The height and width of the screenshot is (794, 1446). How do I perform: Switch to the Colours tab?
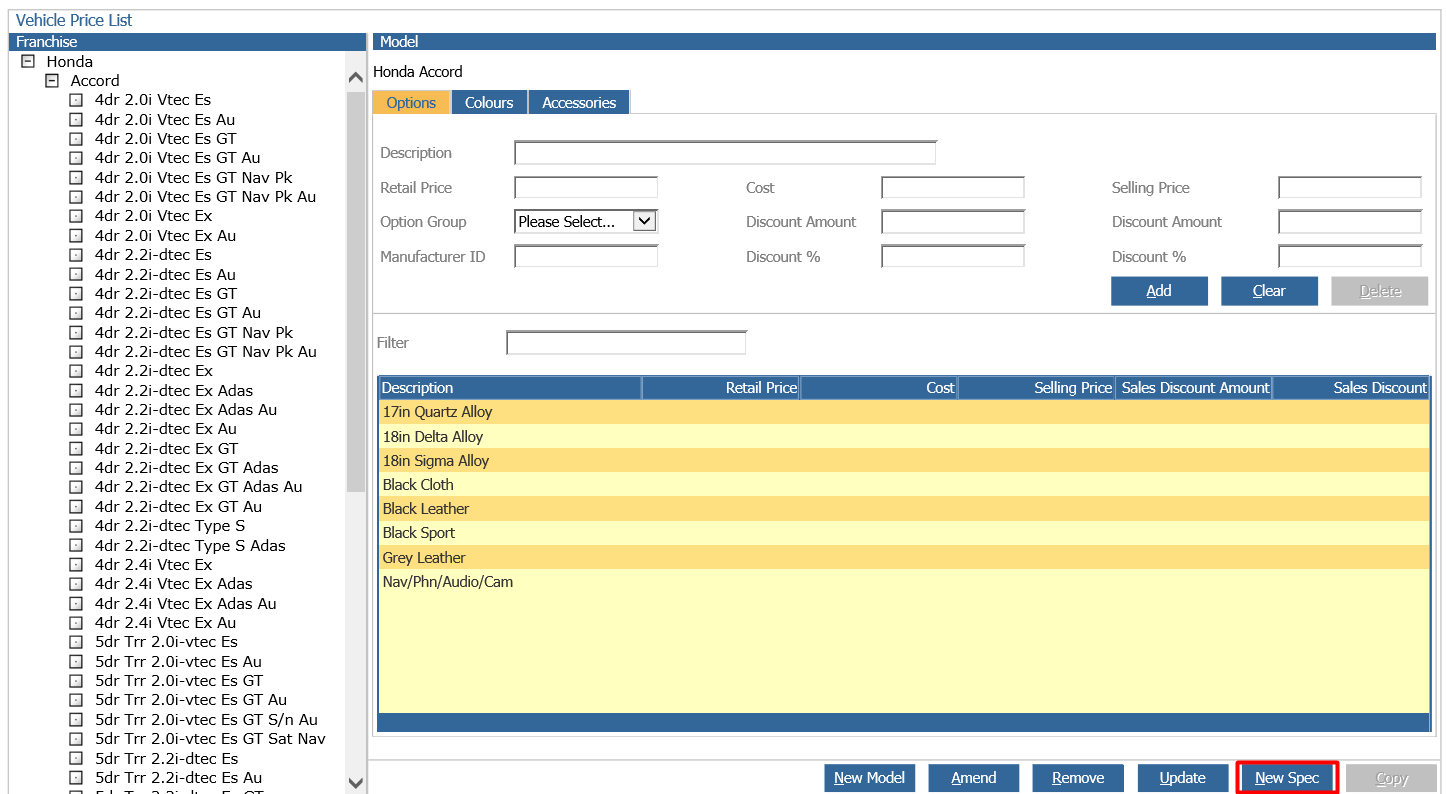[x=489, y=102]
